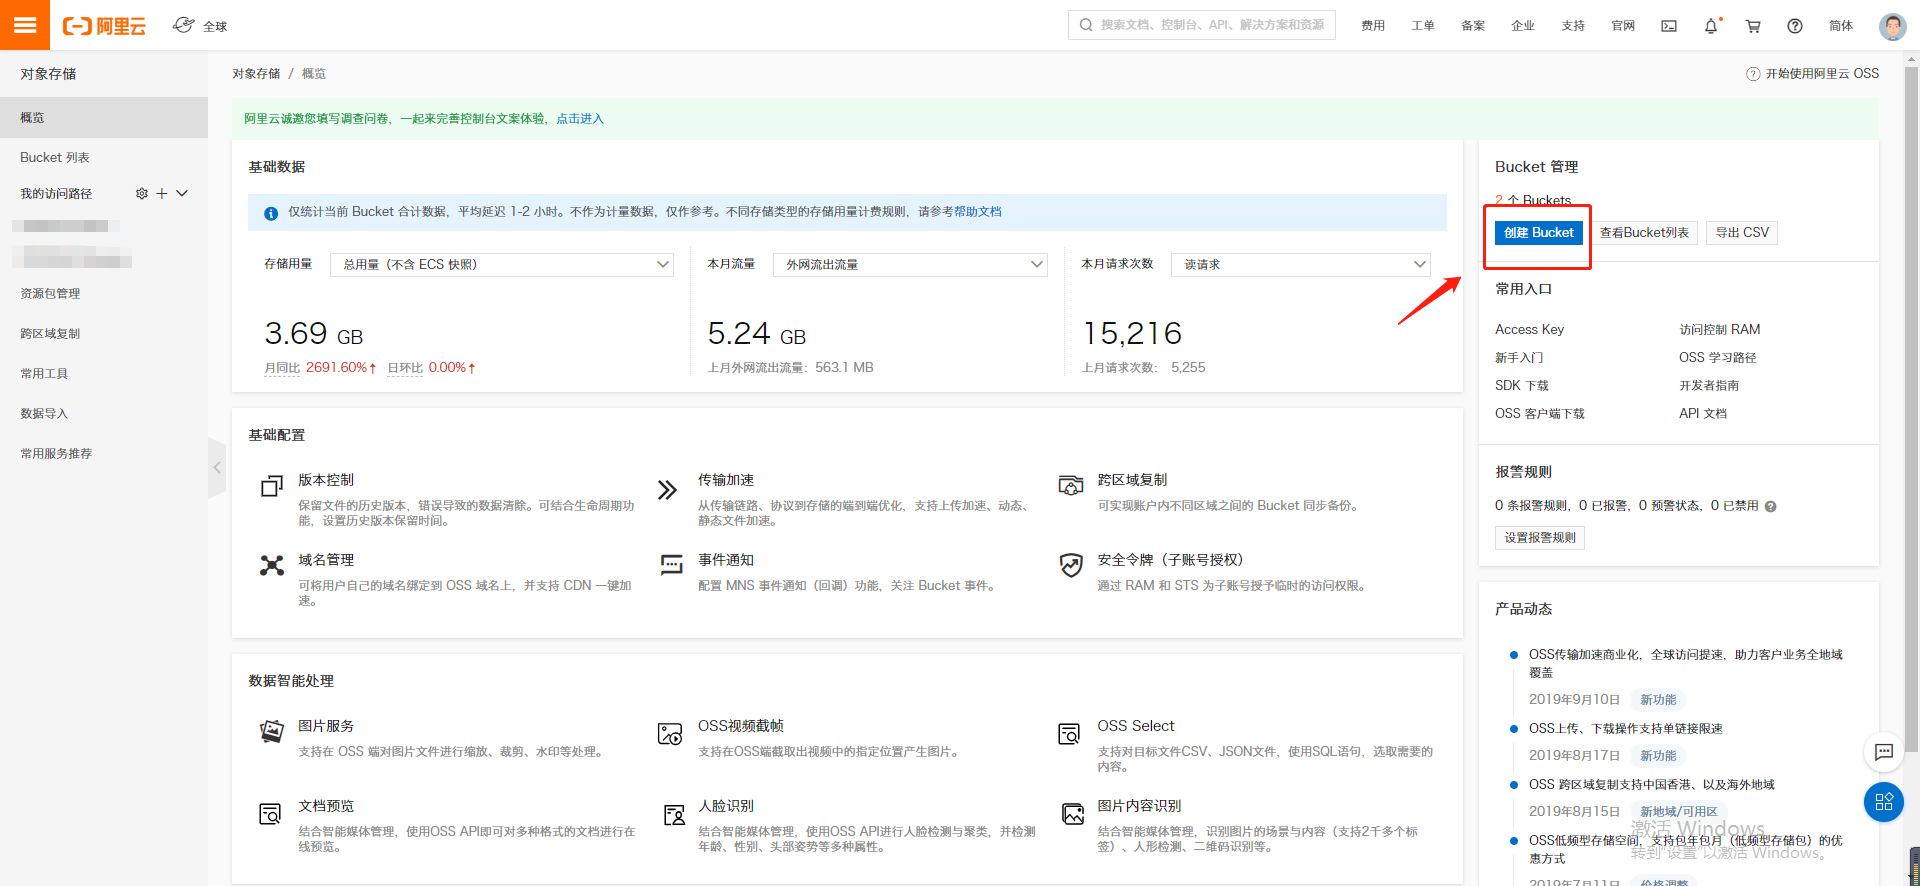Open the hamburger main menu
1920x886 pixels.
pos(25,25)
